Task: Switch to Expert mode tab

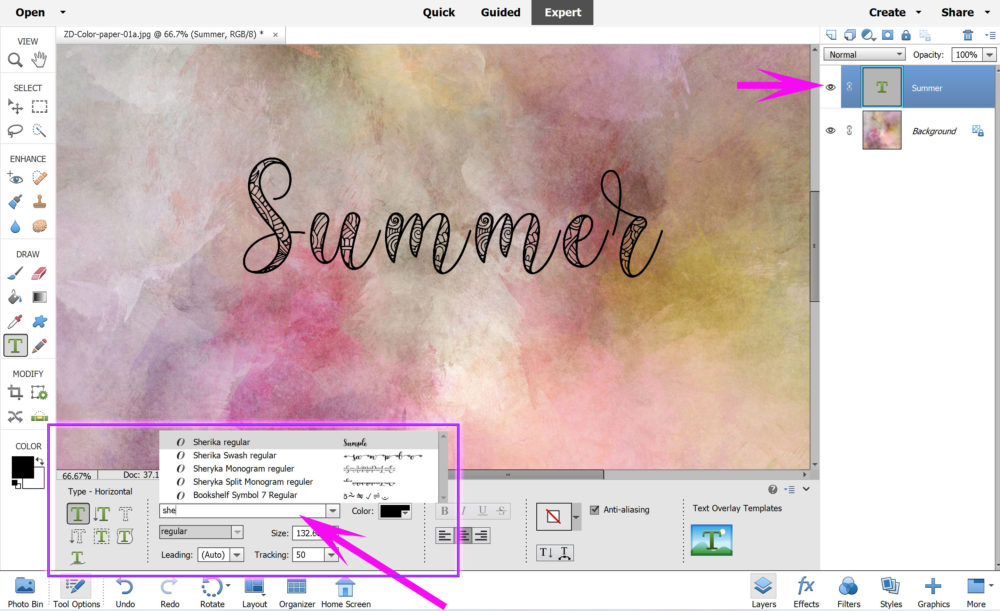Action: tap(562, 12)
